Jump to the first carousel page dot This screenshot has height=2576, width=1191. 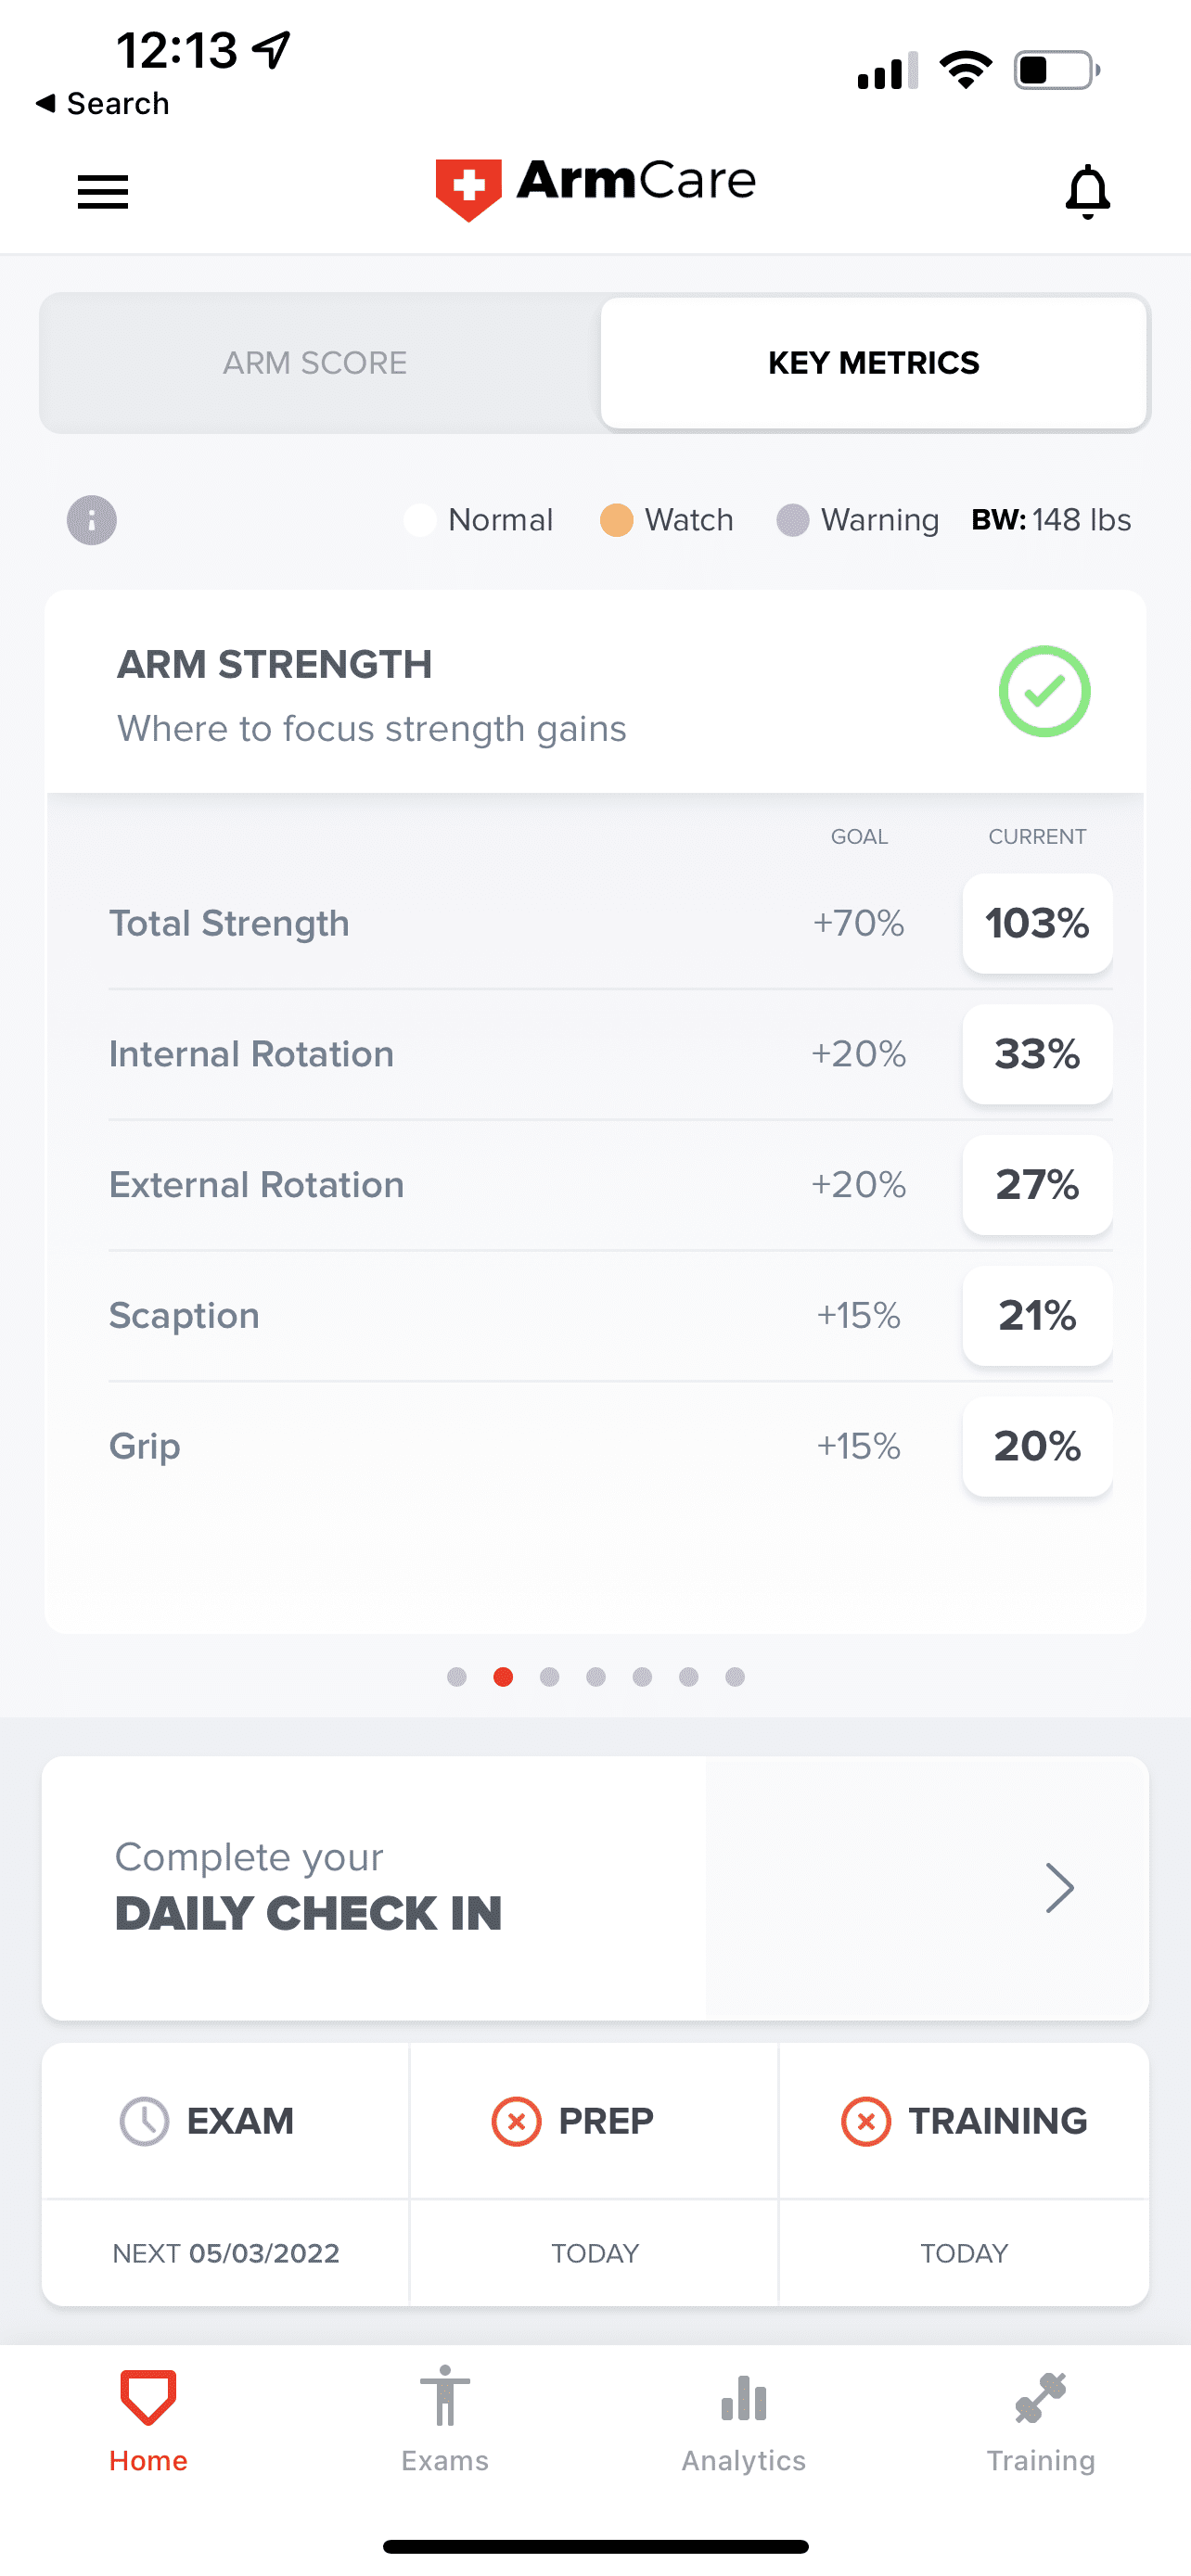(x=457, y=1677)
